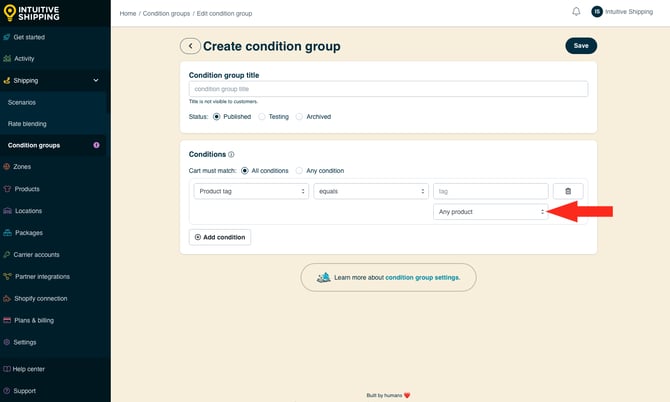Image resolution: width=670 pixels, height=402 pixels.
Task: Click the Condition groups badge icon
Action: tap(97, 145)
